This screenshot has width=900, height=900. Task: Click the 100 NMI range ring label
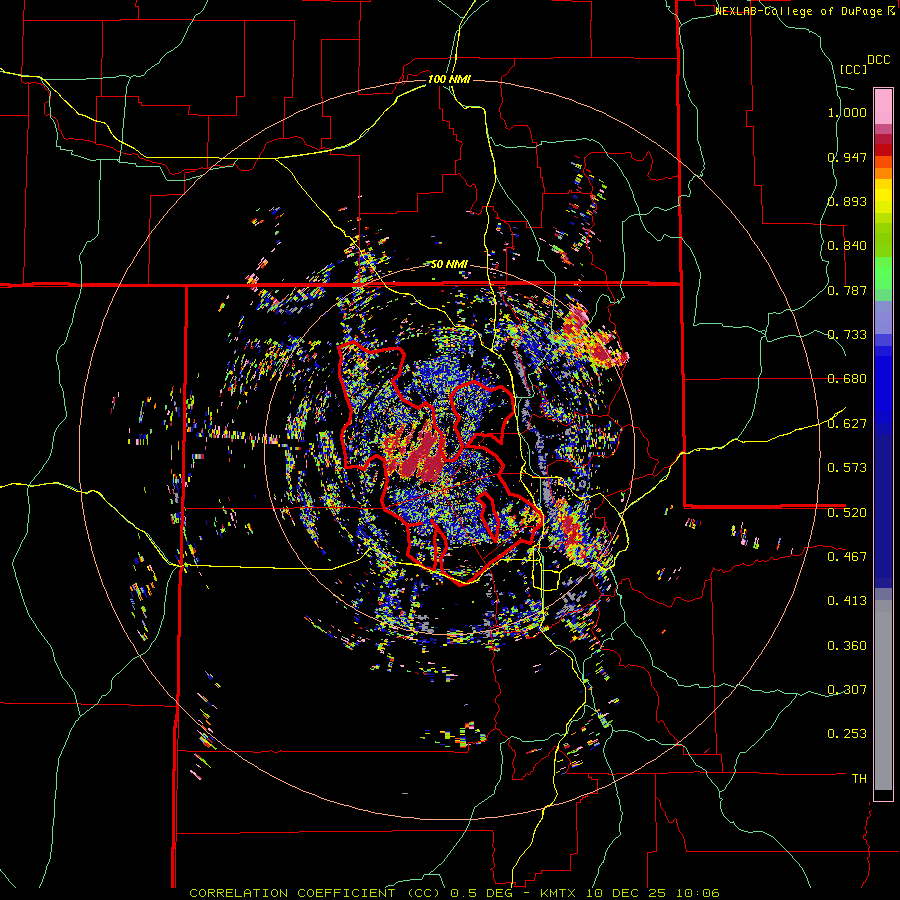click(x=449, y=79)
